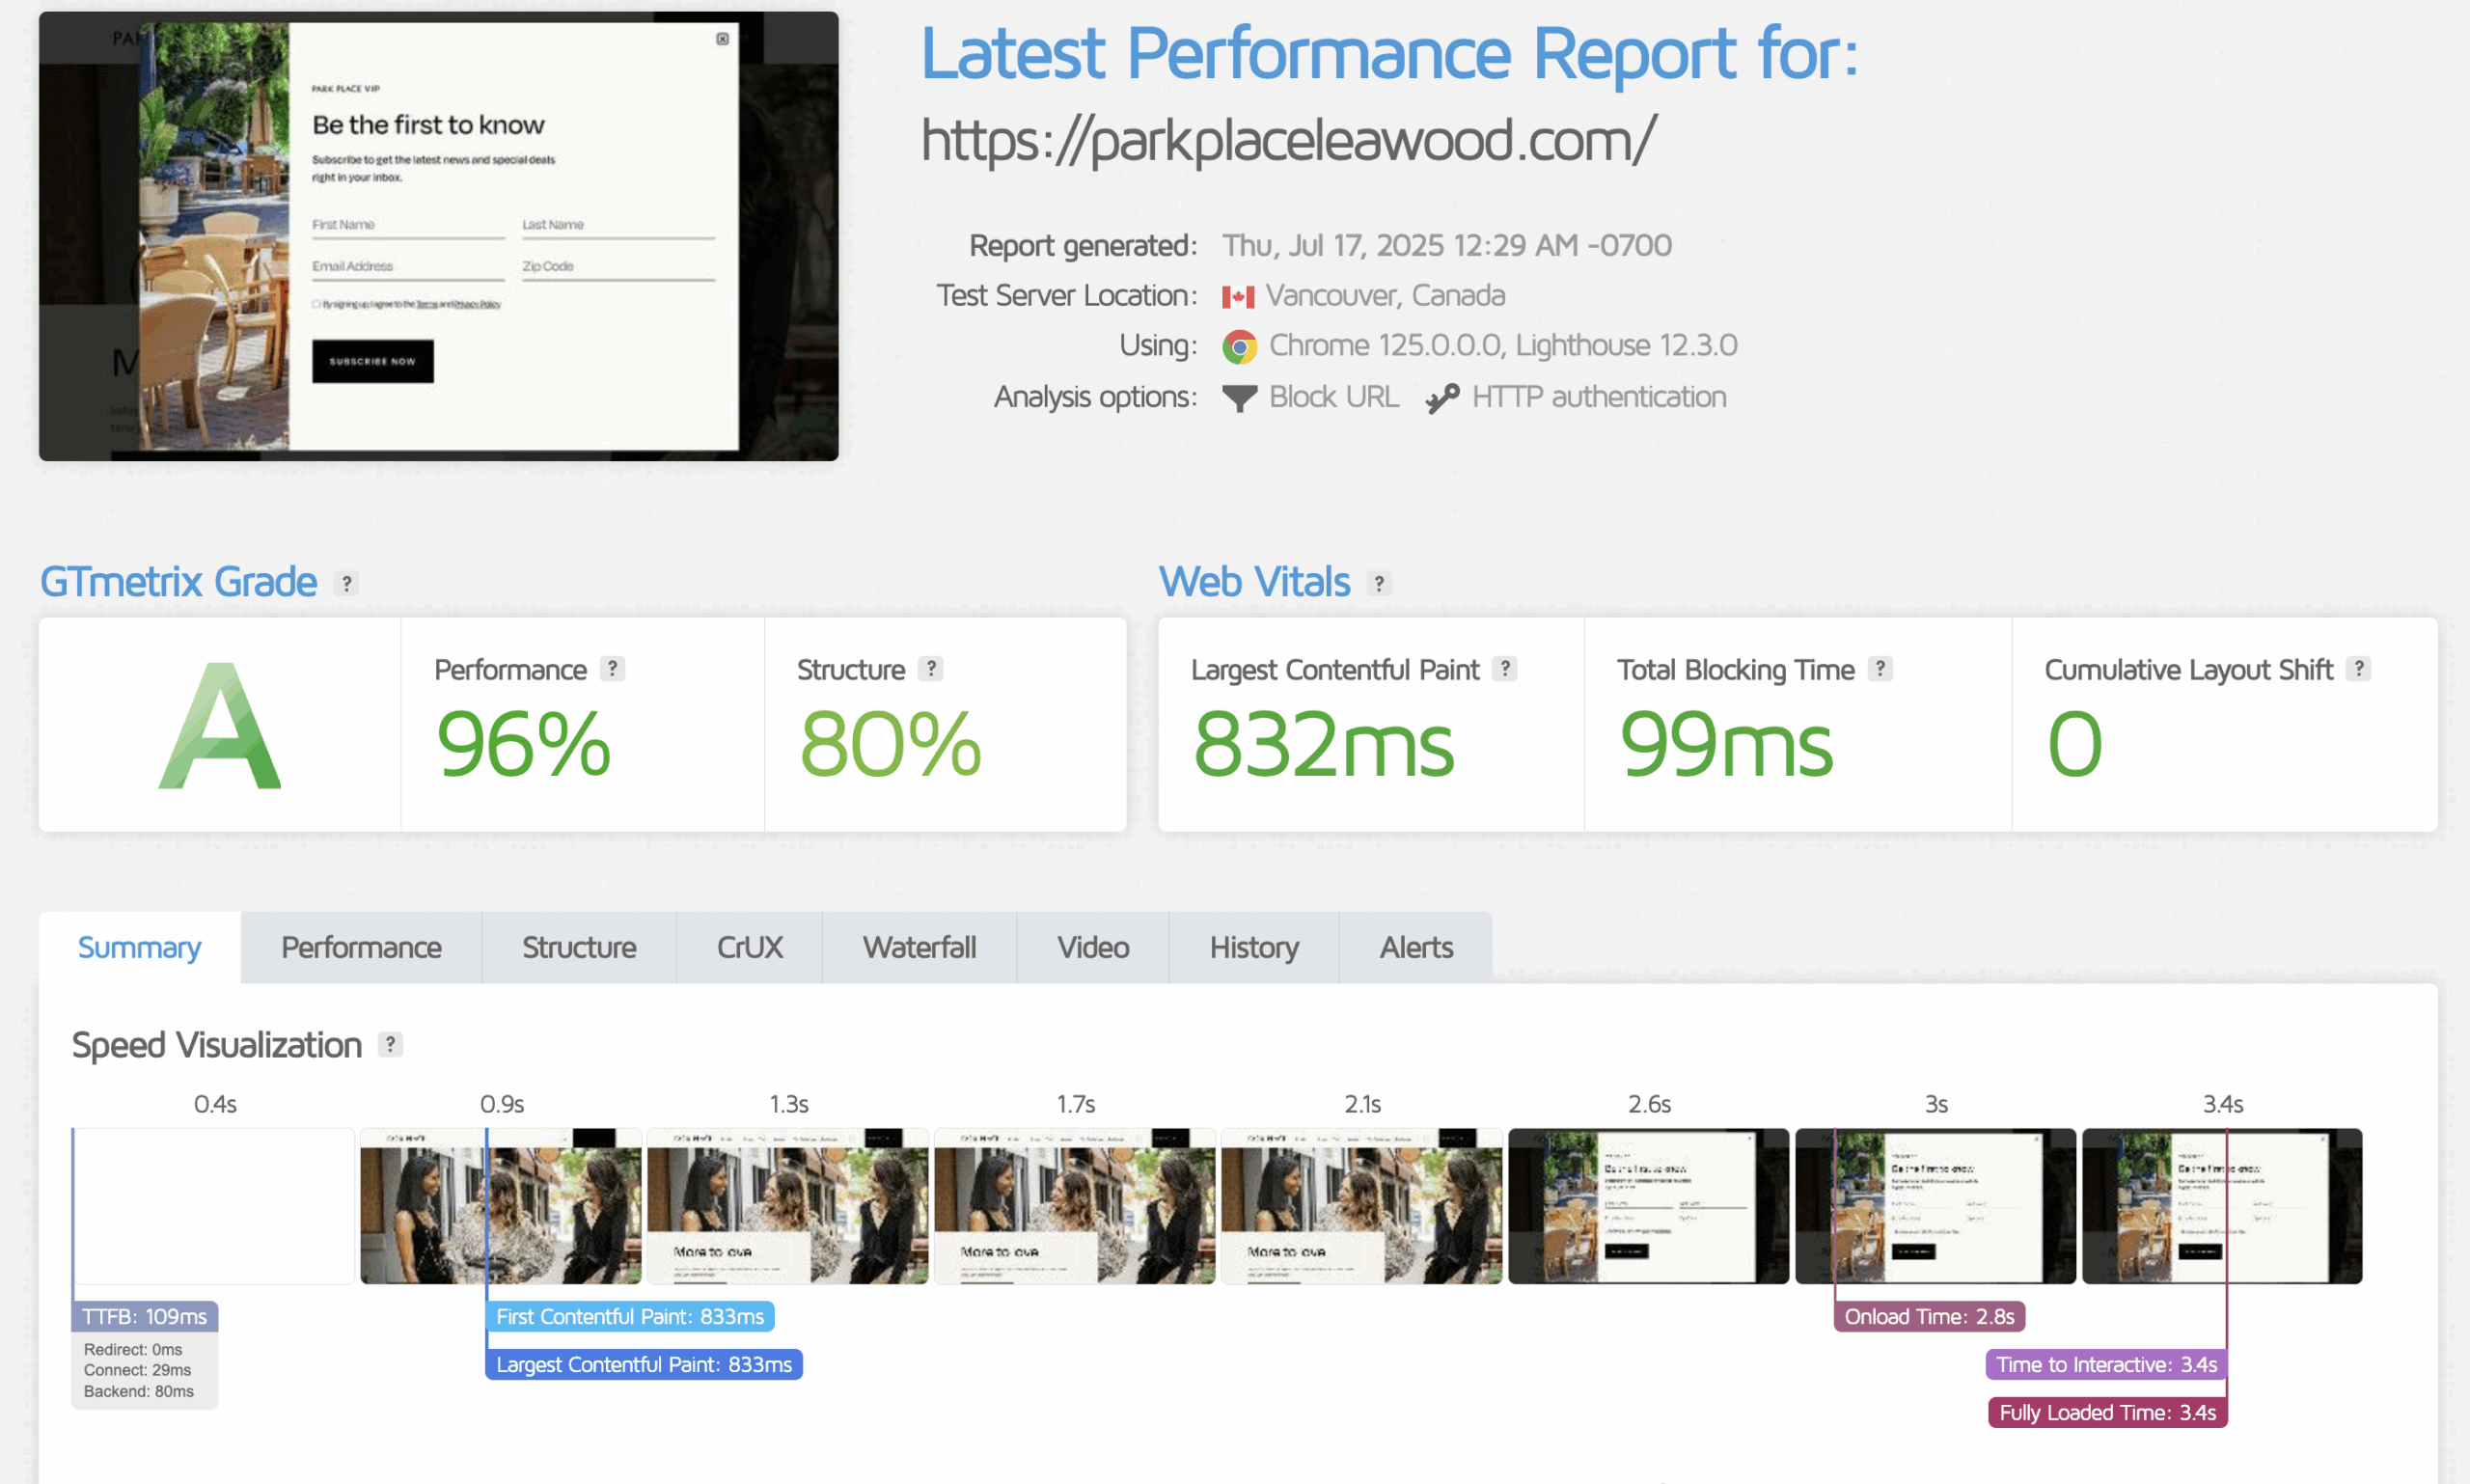Viewport: 2470px width, 1484px height.
Task: Click Largest Contentful Paint: 833ms marker
Action: pos(644,1365)
